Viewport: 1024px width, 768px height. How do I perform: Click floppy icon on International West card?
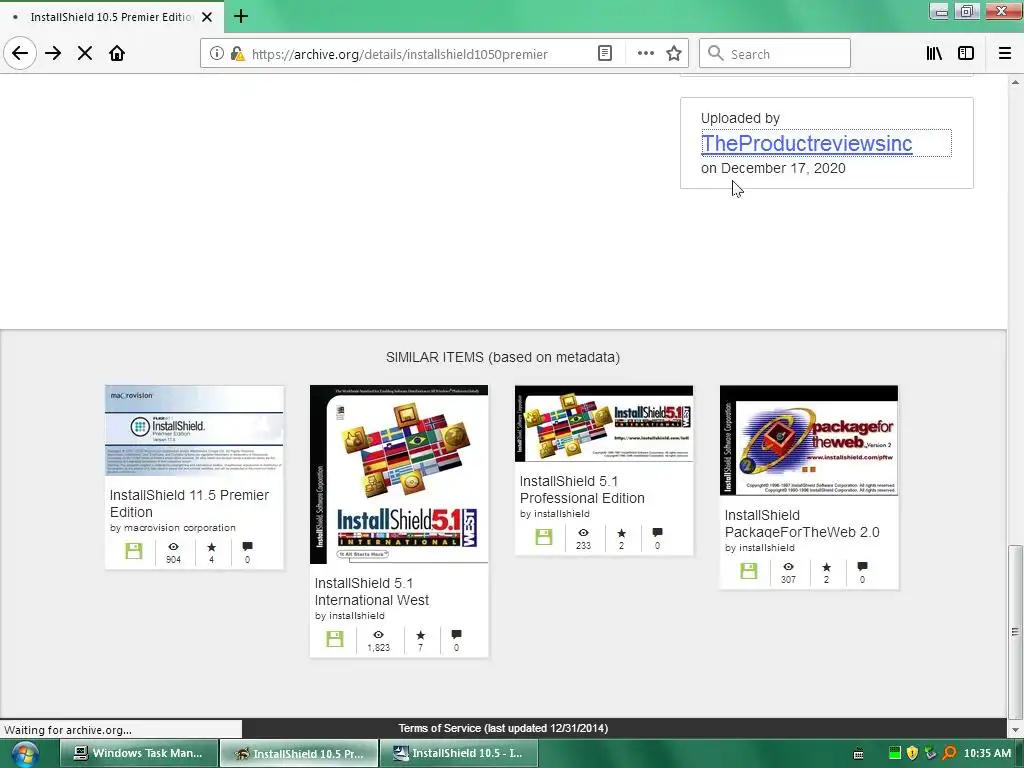coord(335,639)
